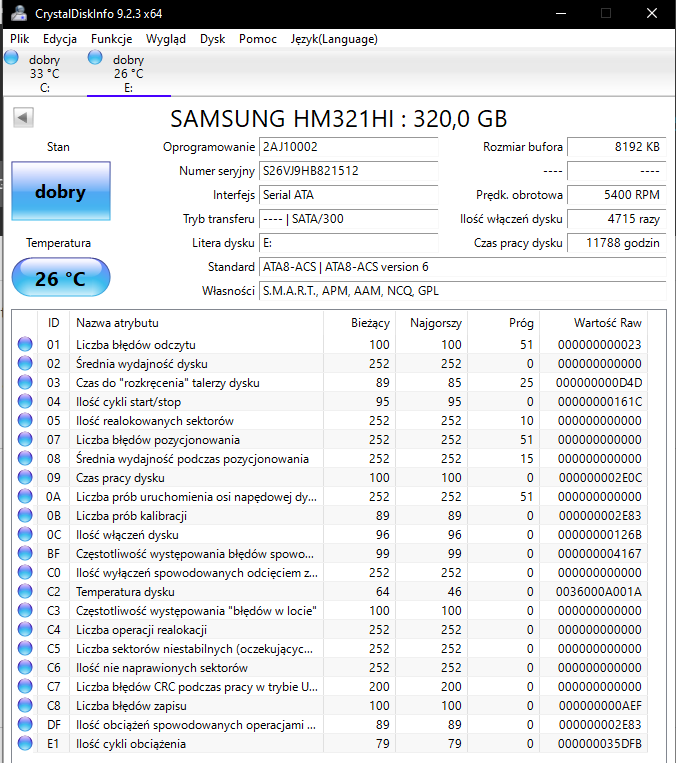The image size is (676, 763).
Task: Open the Plik menu
Action: [19, 39]
